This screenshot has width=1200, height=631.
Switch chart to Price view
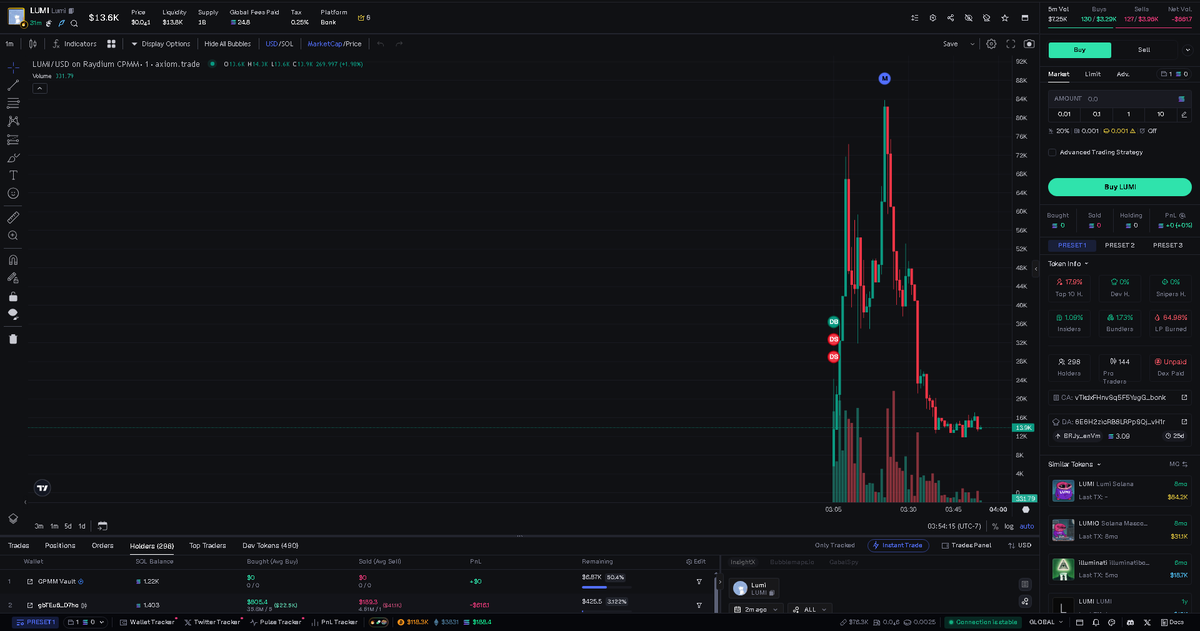[x=353, y=44]
